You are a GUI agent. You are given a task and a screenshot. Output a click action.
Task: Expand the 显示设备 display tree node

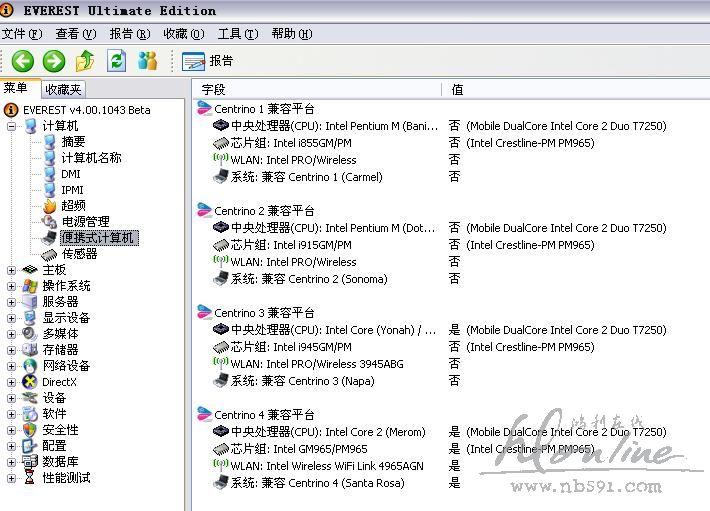pos(11,318)
